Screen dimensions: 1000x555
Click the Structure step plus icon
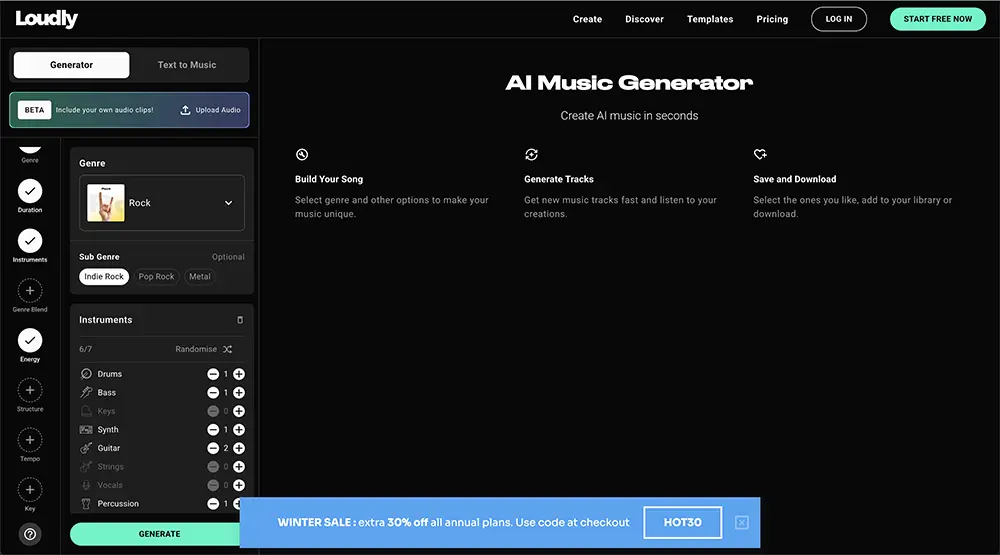click(30, 390)
